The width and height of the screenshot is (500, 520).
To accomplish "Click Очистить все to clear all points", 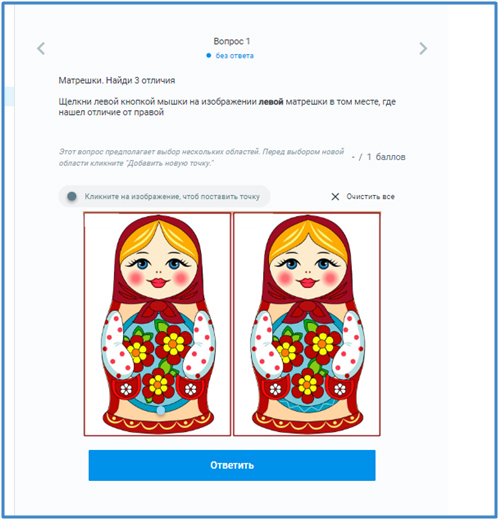I will tap(370, 197).
